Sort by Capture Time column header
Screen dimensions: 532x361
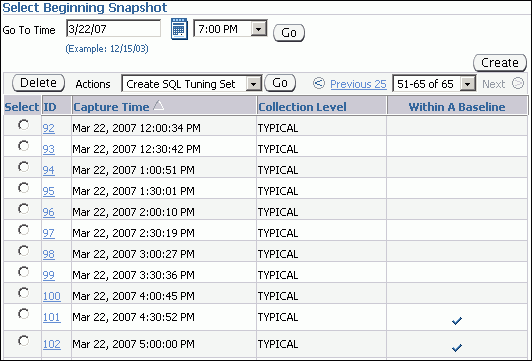pyautogui.click(x=111, y=107)
